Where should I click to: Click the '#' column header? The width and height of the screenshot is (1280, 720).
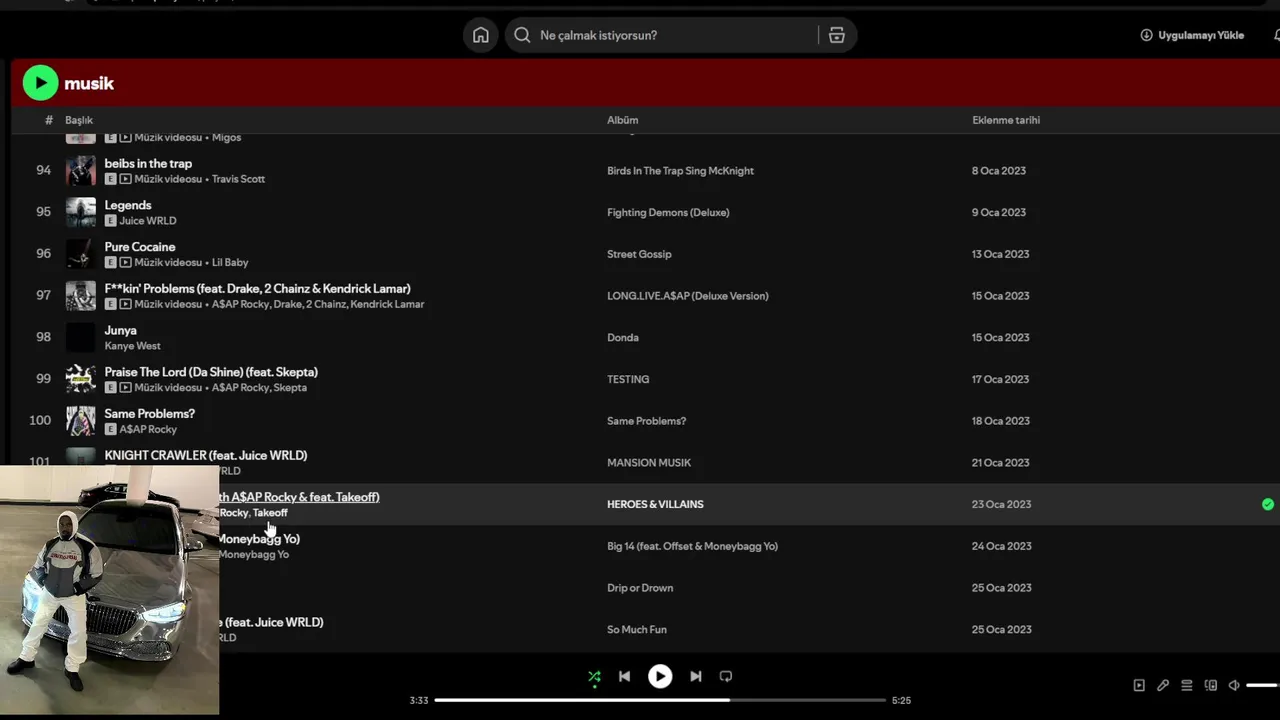[49, 120]
